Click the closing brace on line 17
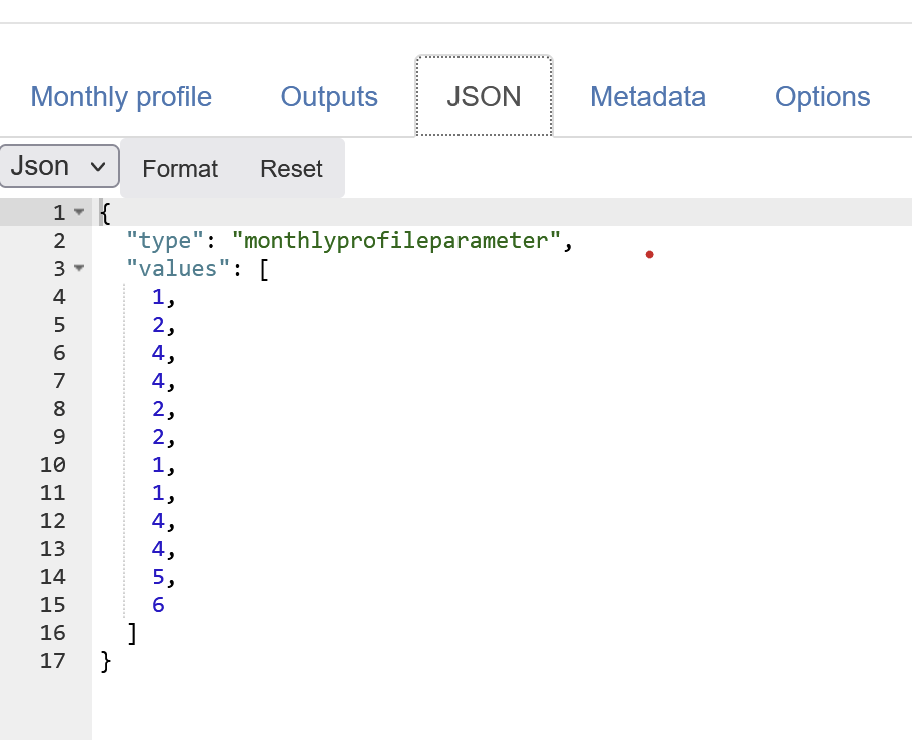 point(106,661)
